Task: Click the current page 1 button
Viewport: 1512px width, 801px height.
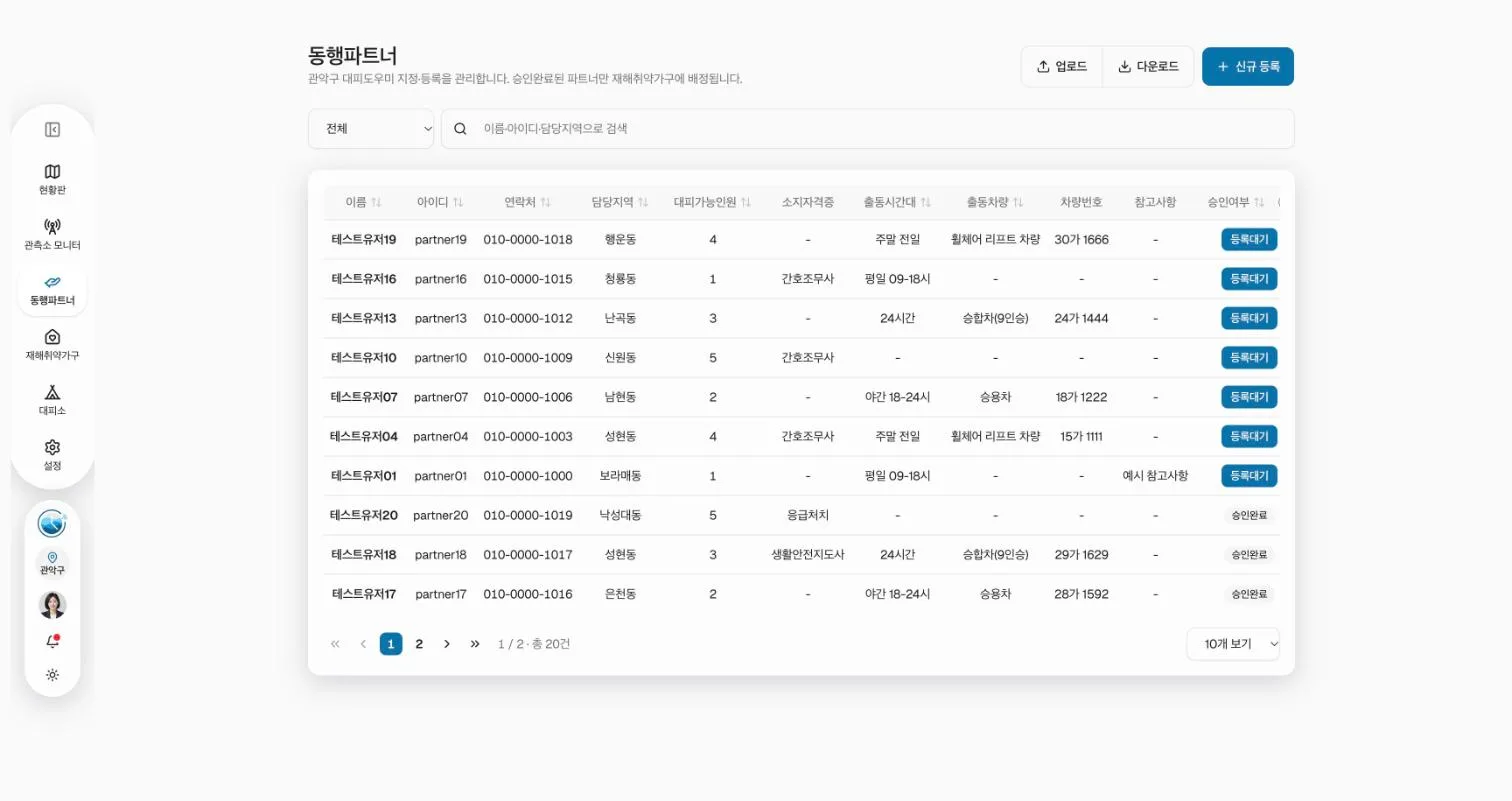Action: coord(391,644)
